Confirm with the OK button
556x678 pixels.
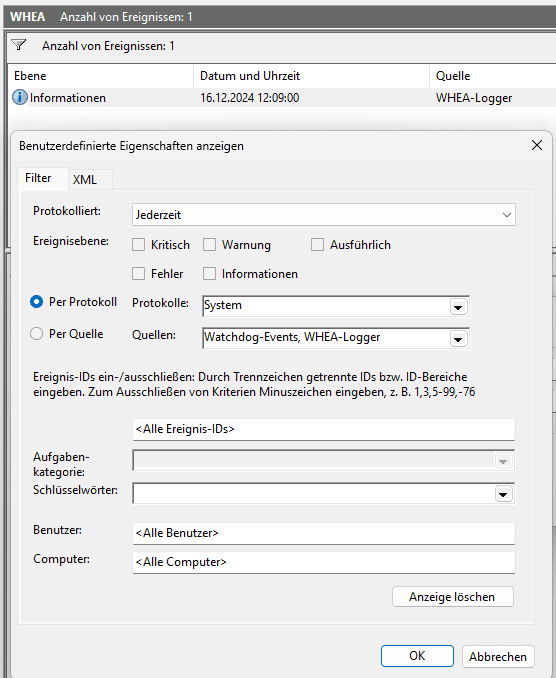417,656
